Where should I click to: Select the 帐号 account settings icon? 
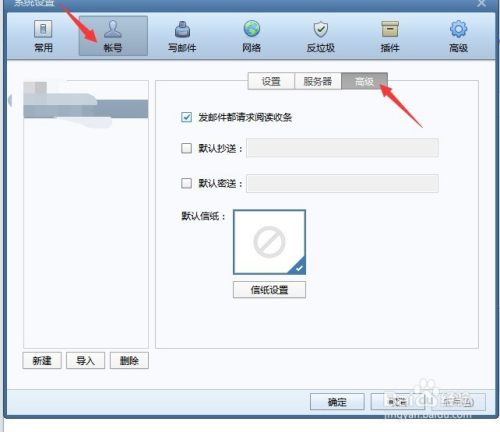click(x=113, y=29)
